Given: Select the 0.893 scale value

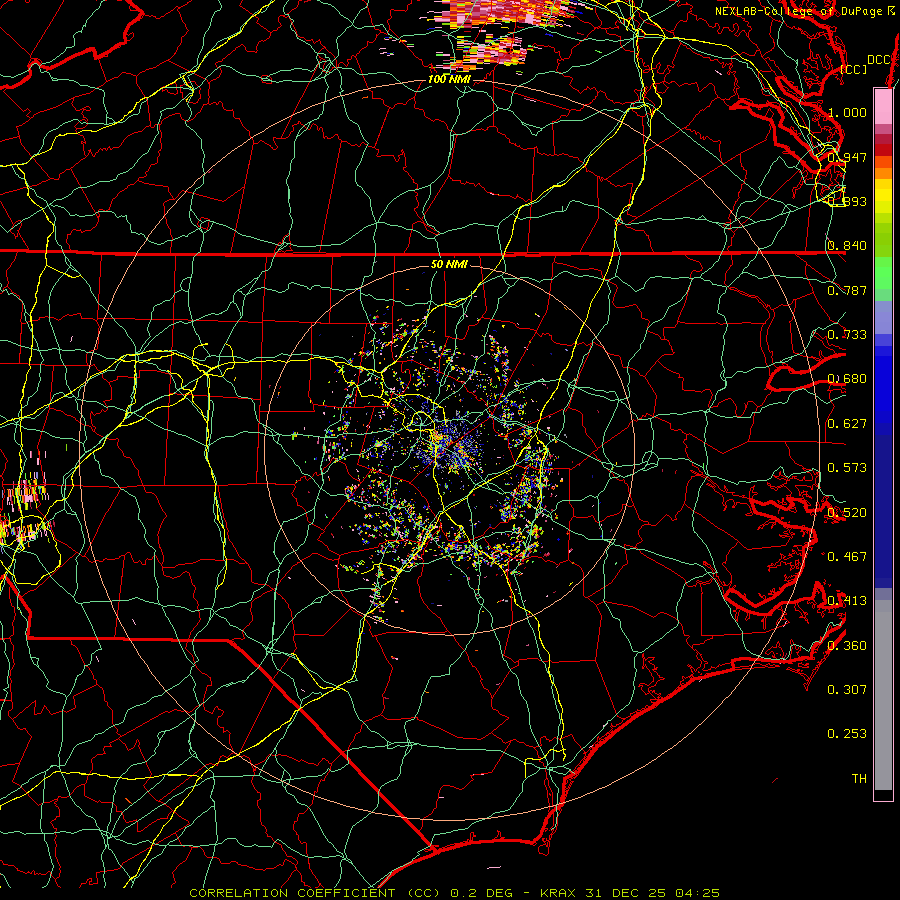Looking at the screenshot, I should [x=847, y=201].
